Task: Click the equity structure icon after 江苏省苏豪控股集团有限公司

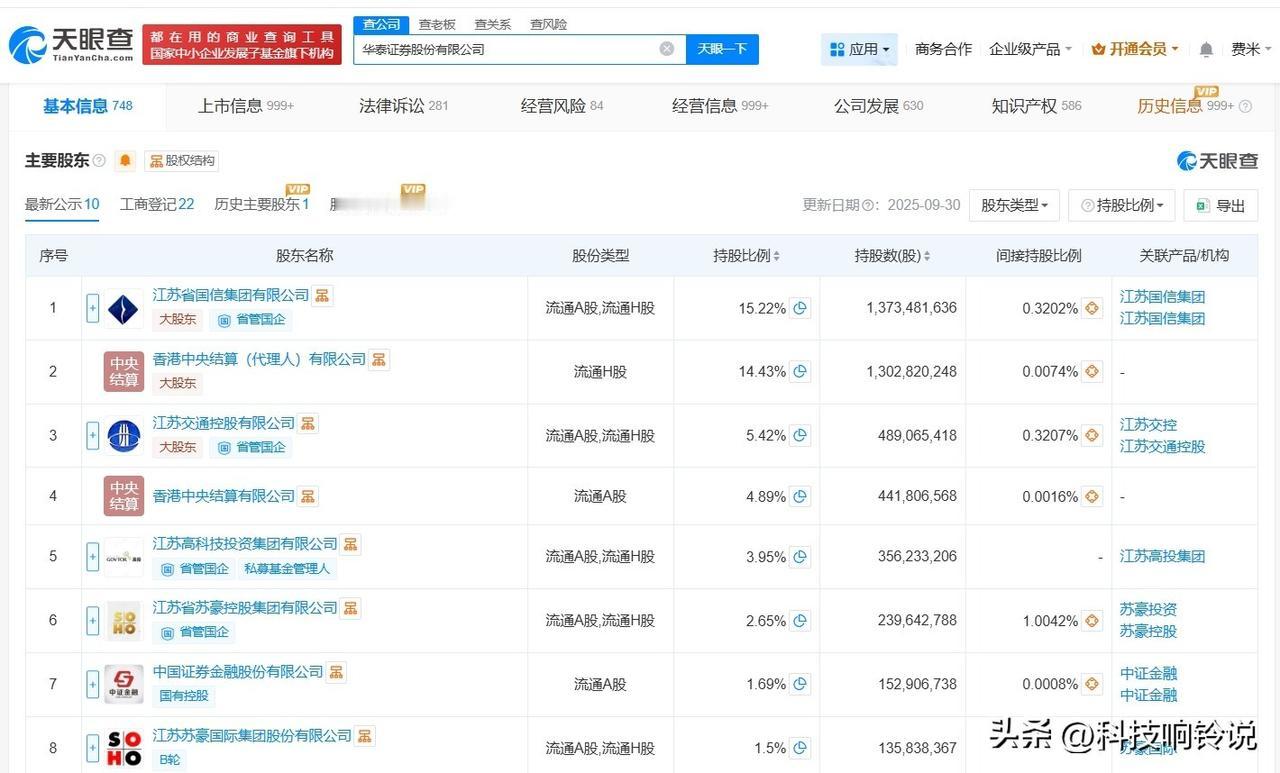Action: pyautogui.click(x=350, y=608)
